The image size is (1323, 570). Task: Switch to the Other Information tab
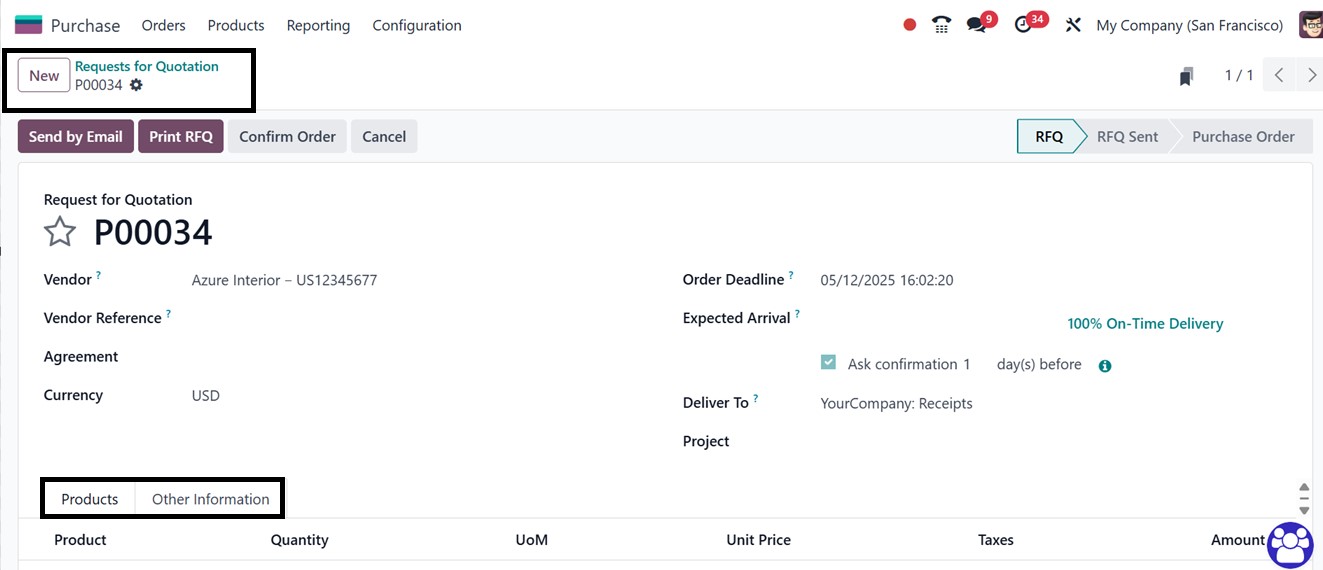coord(210,499)
